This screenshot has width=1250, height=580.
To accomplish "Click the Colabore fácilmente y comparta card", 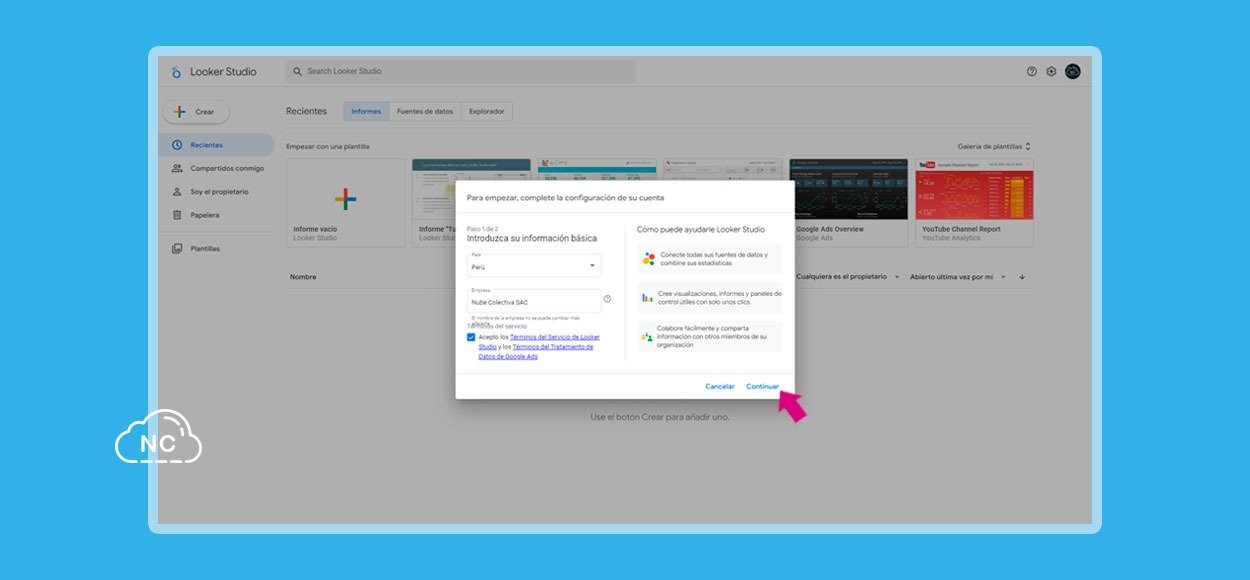I will point(711,336).
